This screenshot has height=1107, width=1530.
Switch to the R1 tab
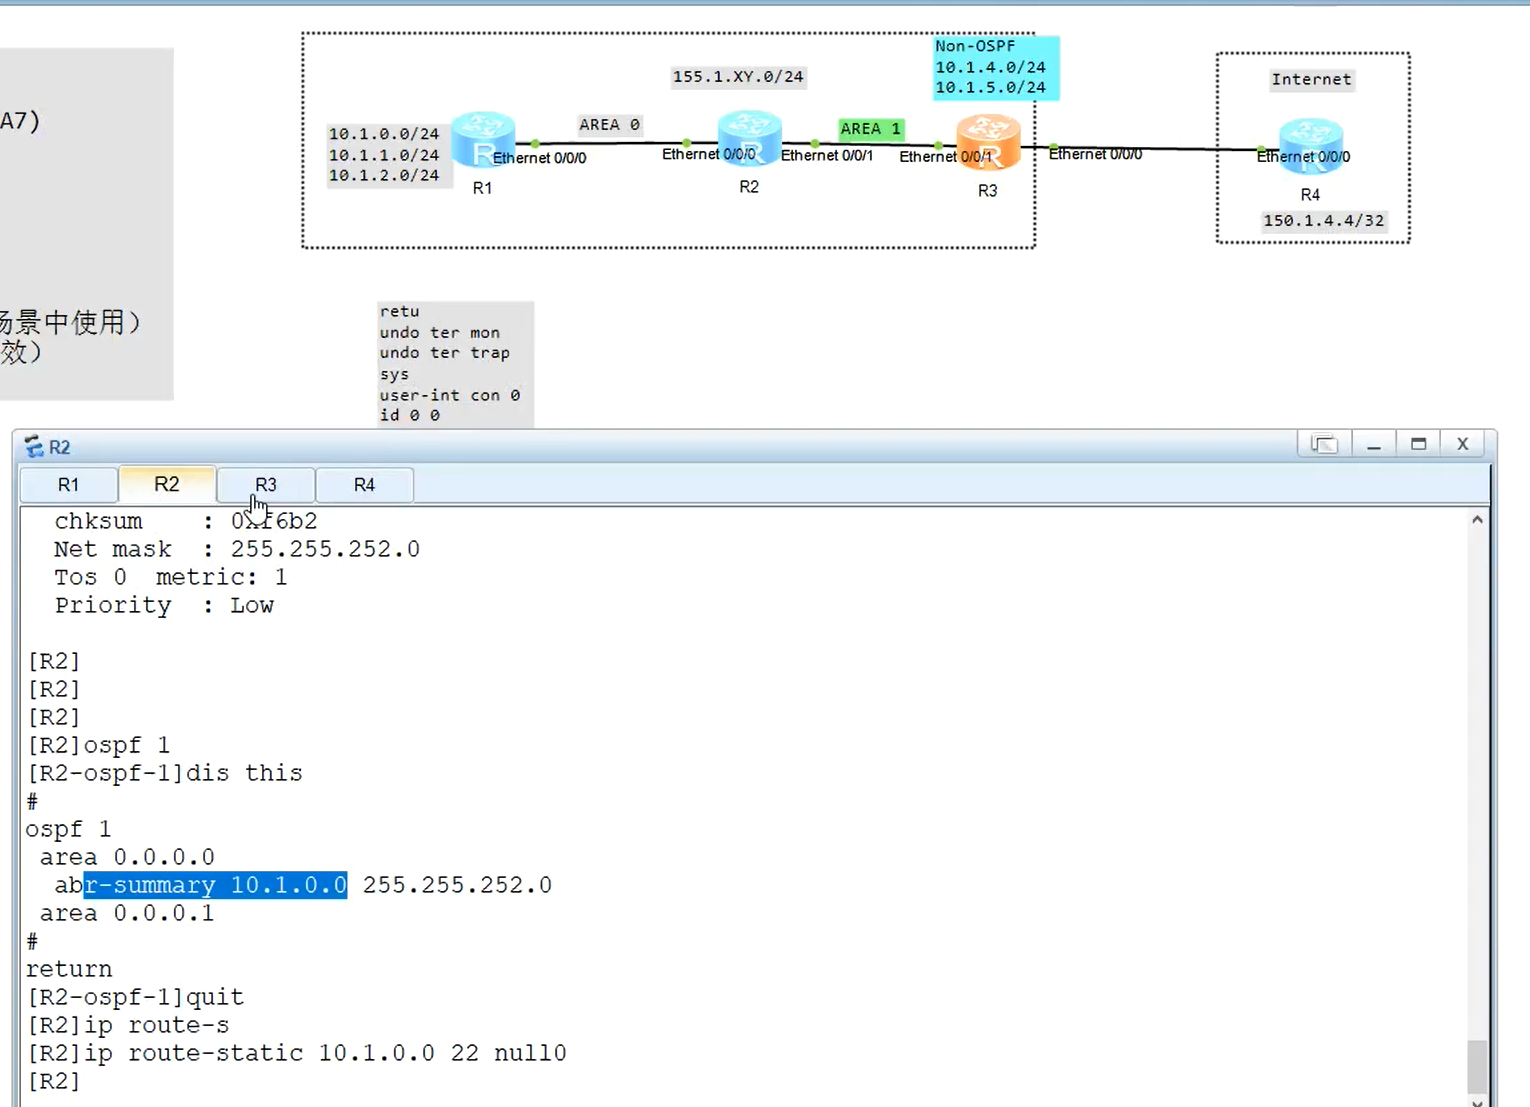coord(67,484)
